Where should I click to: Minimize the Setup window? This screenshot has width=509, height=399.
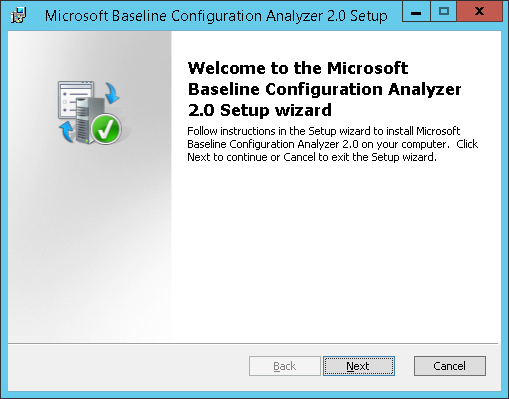(x=416, y=12)
